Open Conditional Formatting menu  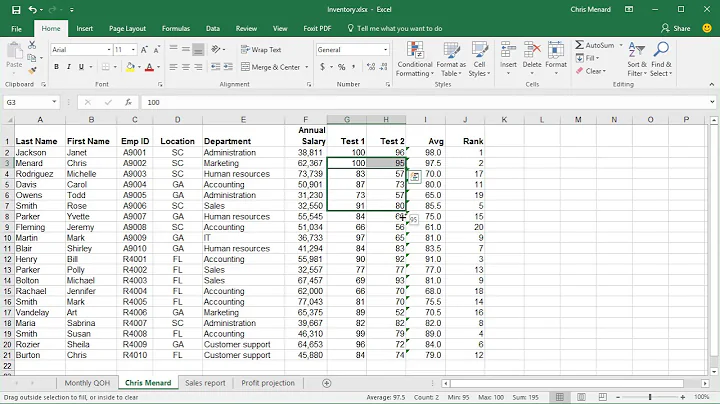coord(415,59)
